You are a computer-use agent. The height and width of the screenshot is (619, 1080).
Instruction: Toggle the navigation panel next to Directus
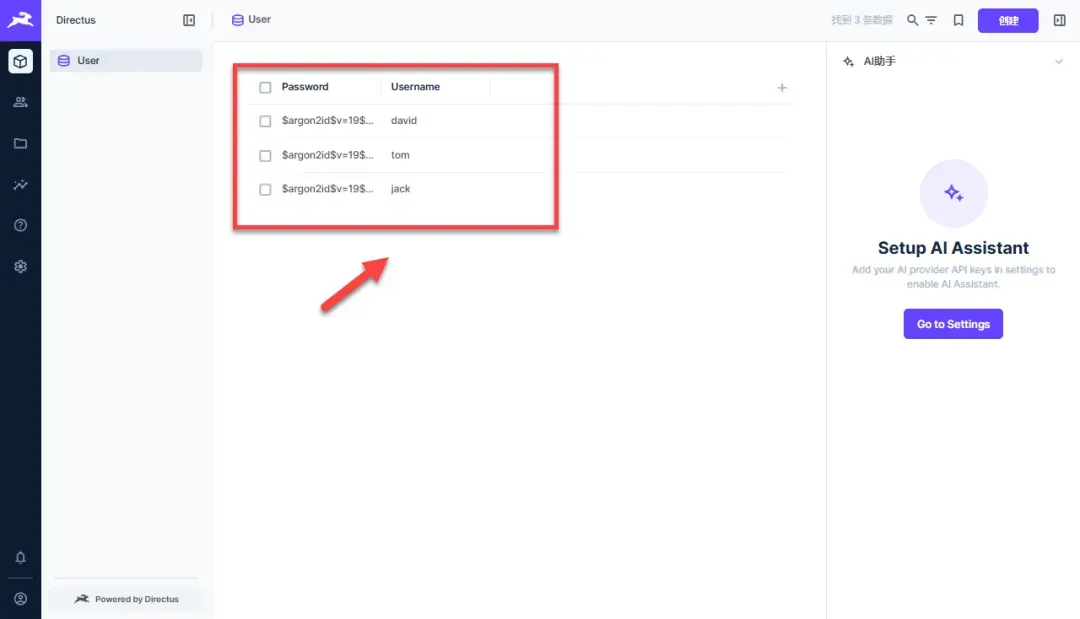click(x=189, y=20)
